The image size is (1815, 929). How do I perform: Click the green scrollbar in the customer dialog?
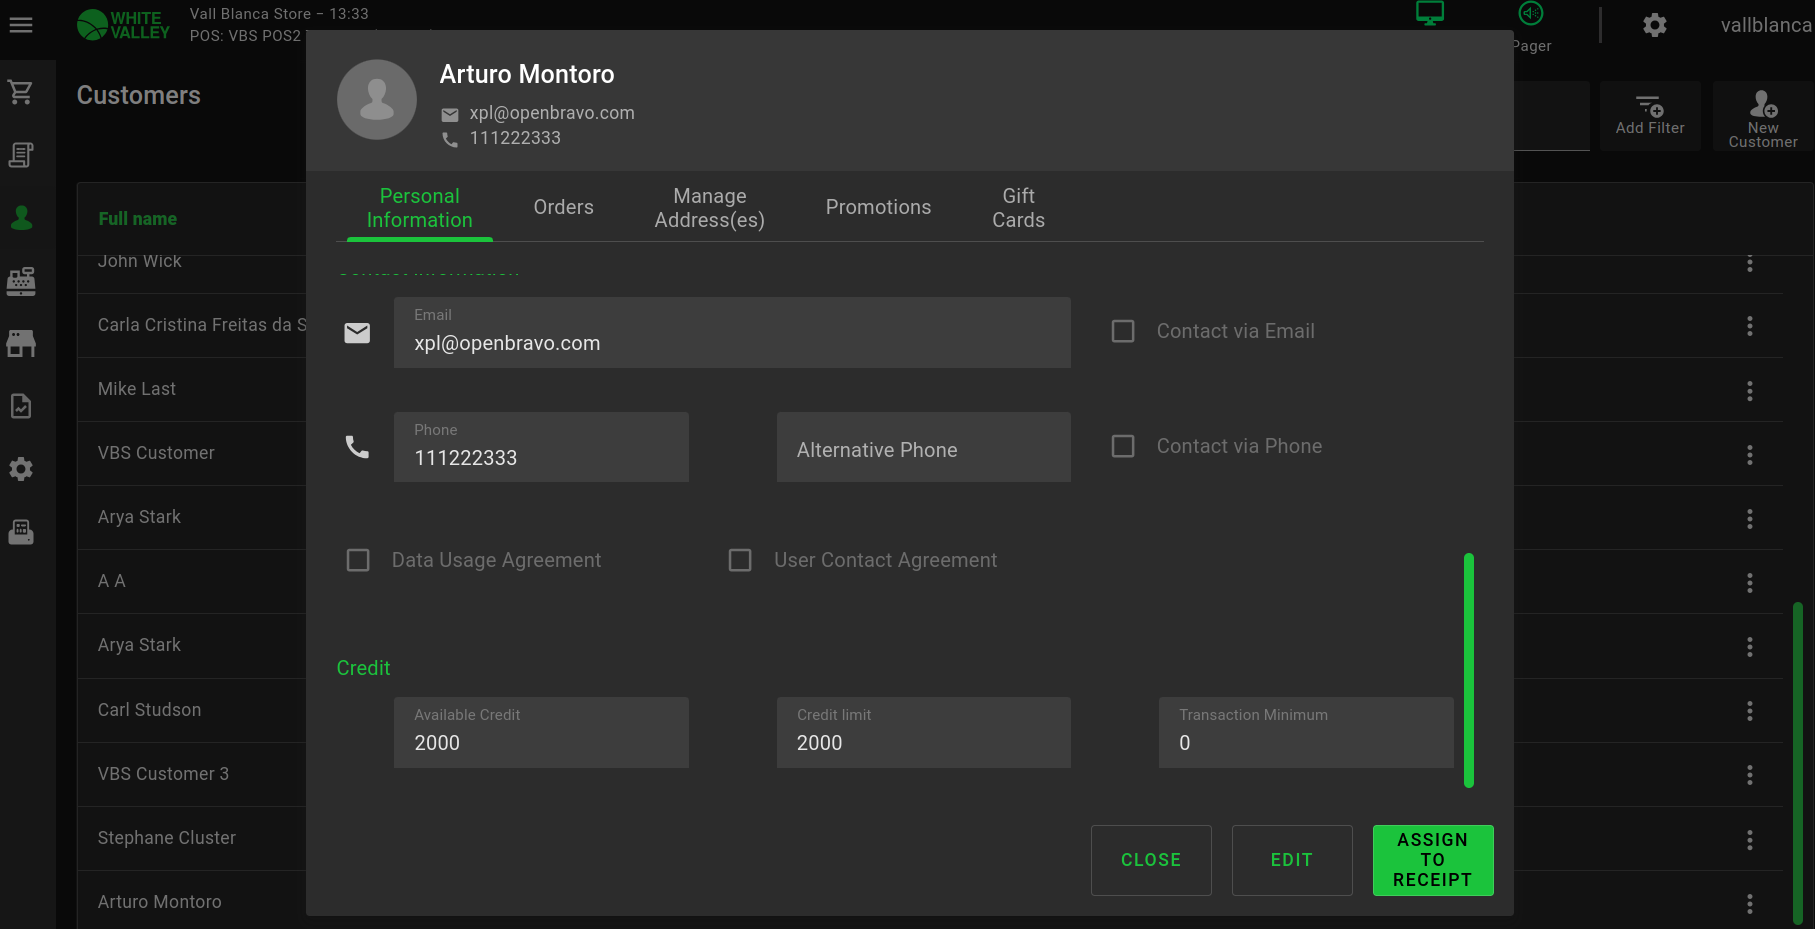click(x=1468, y=670)
